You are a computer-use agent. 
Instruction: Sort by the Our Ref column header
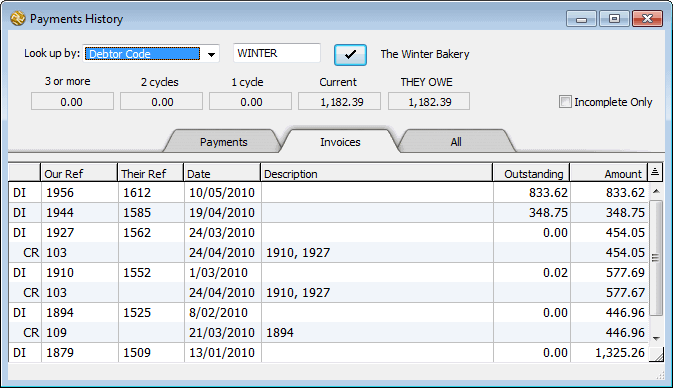(x=79, y=173)
